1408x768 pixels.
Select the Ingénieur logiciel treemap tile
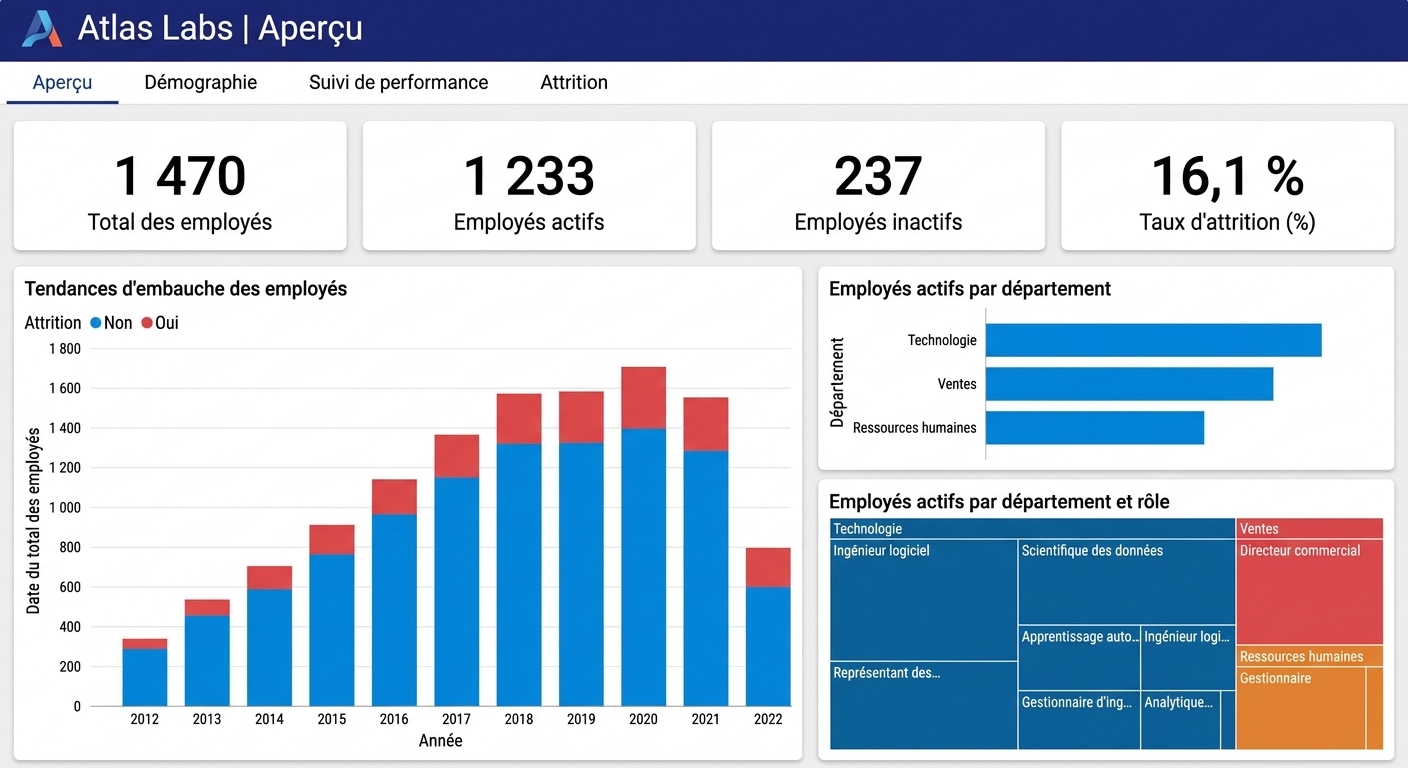pyautogui.click(x=924, y=600)
